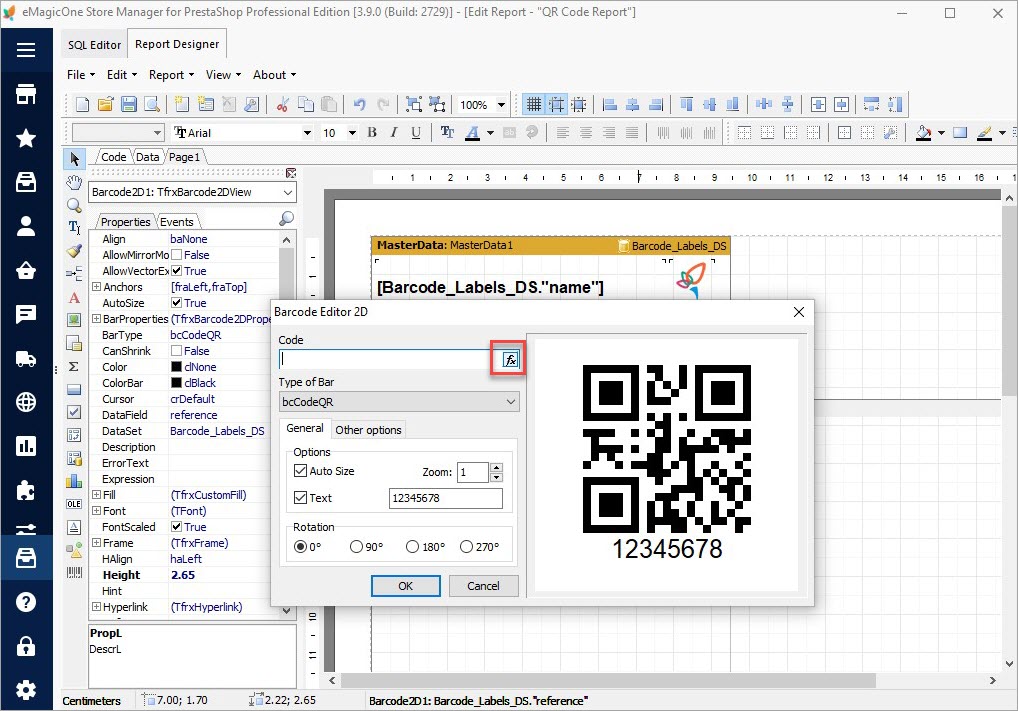1018x711 pixels.
Task: Open the Type of Bar bcCodeQR dropdown
Action: click(399, 402)
